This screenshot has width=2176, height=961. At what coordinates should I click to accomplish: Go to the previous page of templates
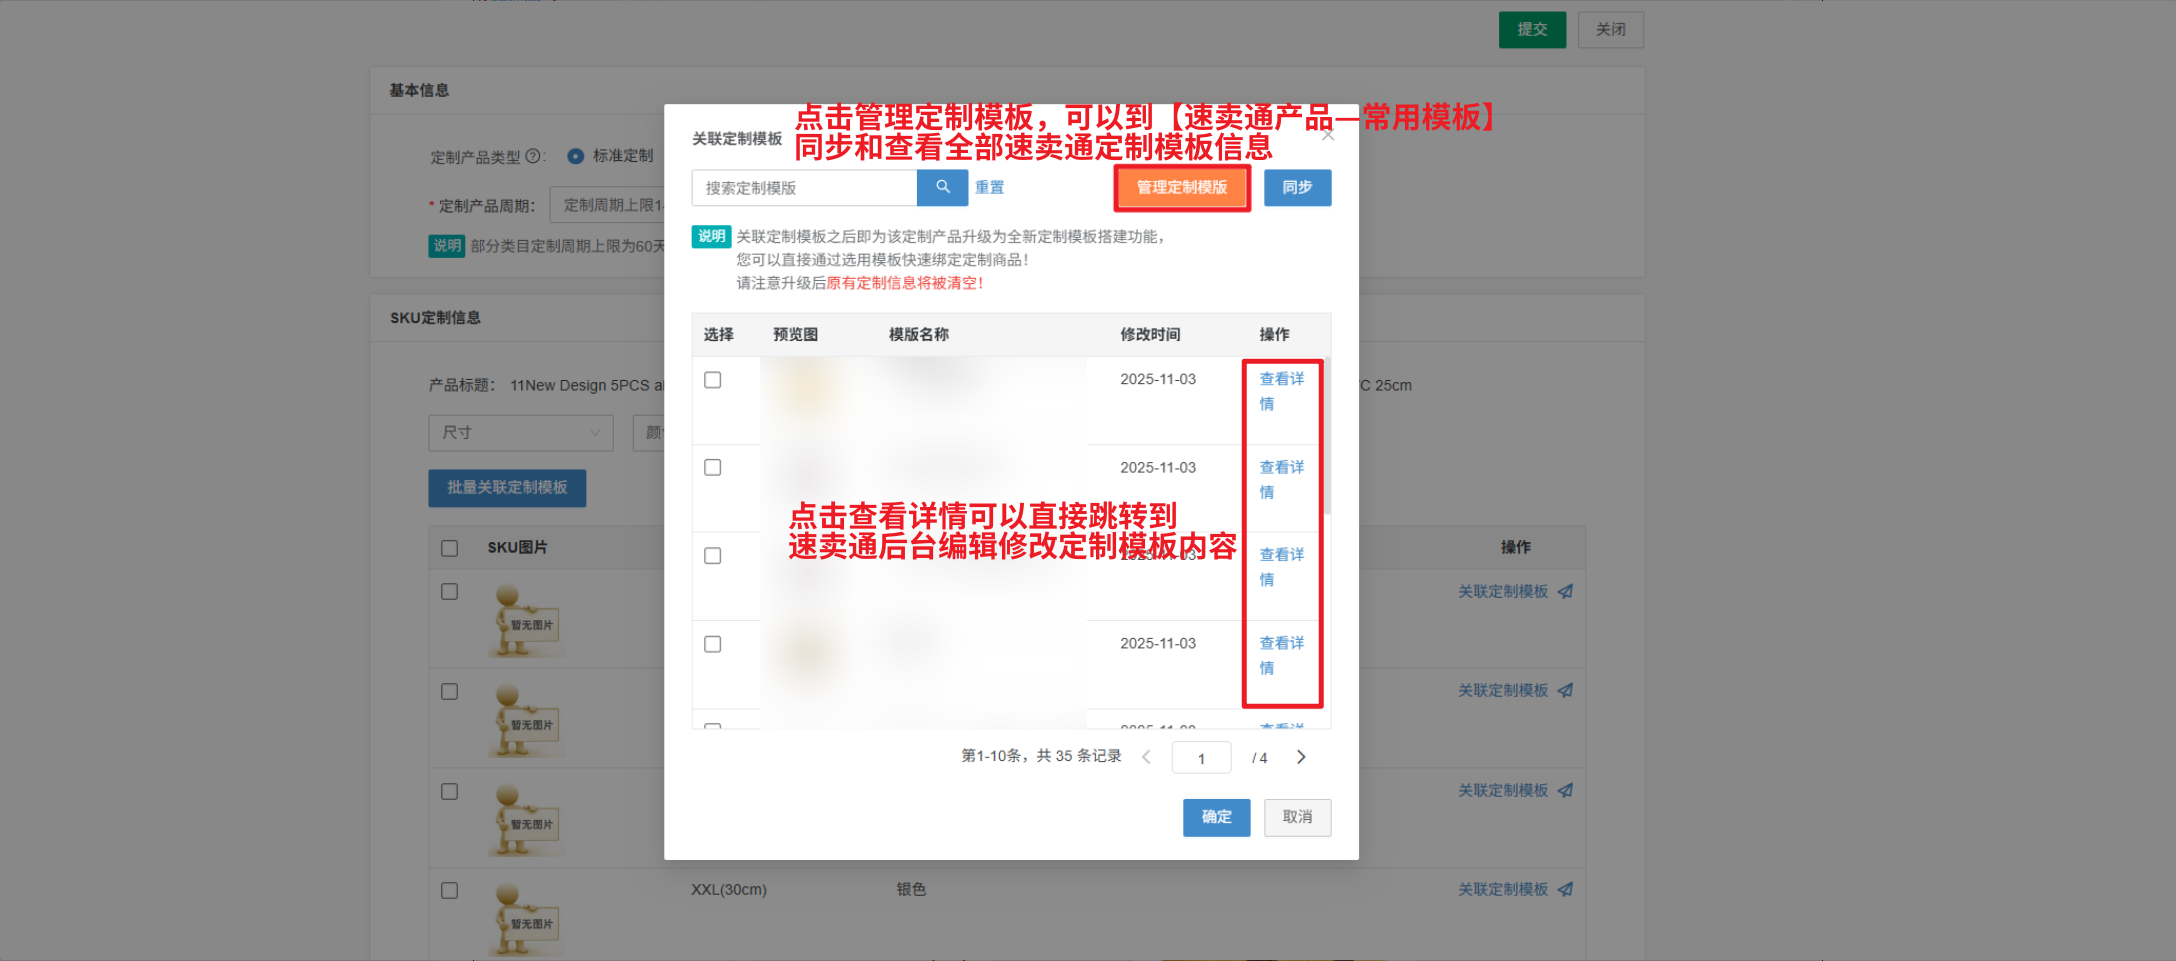point(1146,757)
